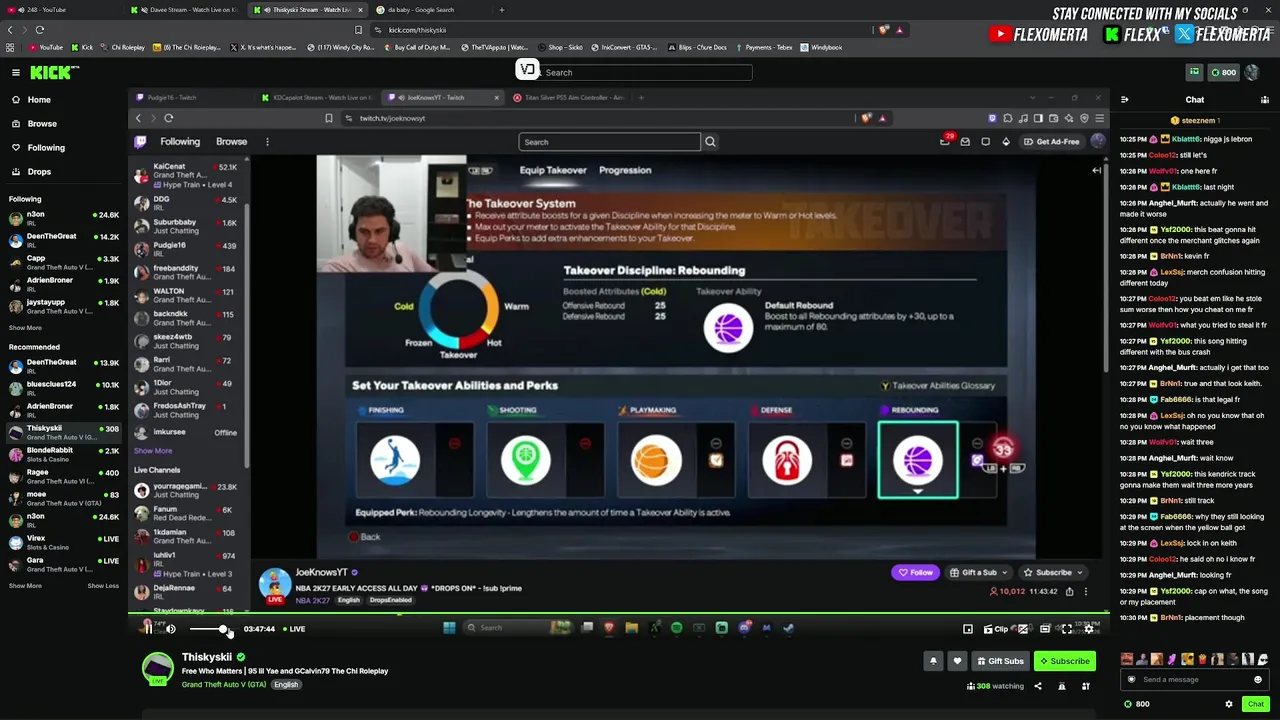
Task: Select the Finishing takeover ability icon
Action: point(395,461)
